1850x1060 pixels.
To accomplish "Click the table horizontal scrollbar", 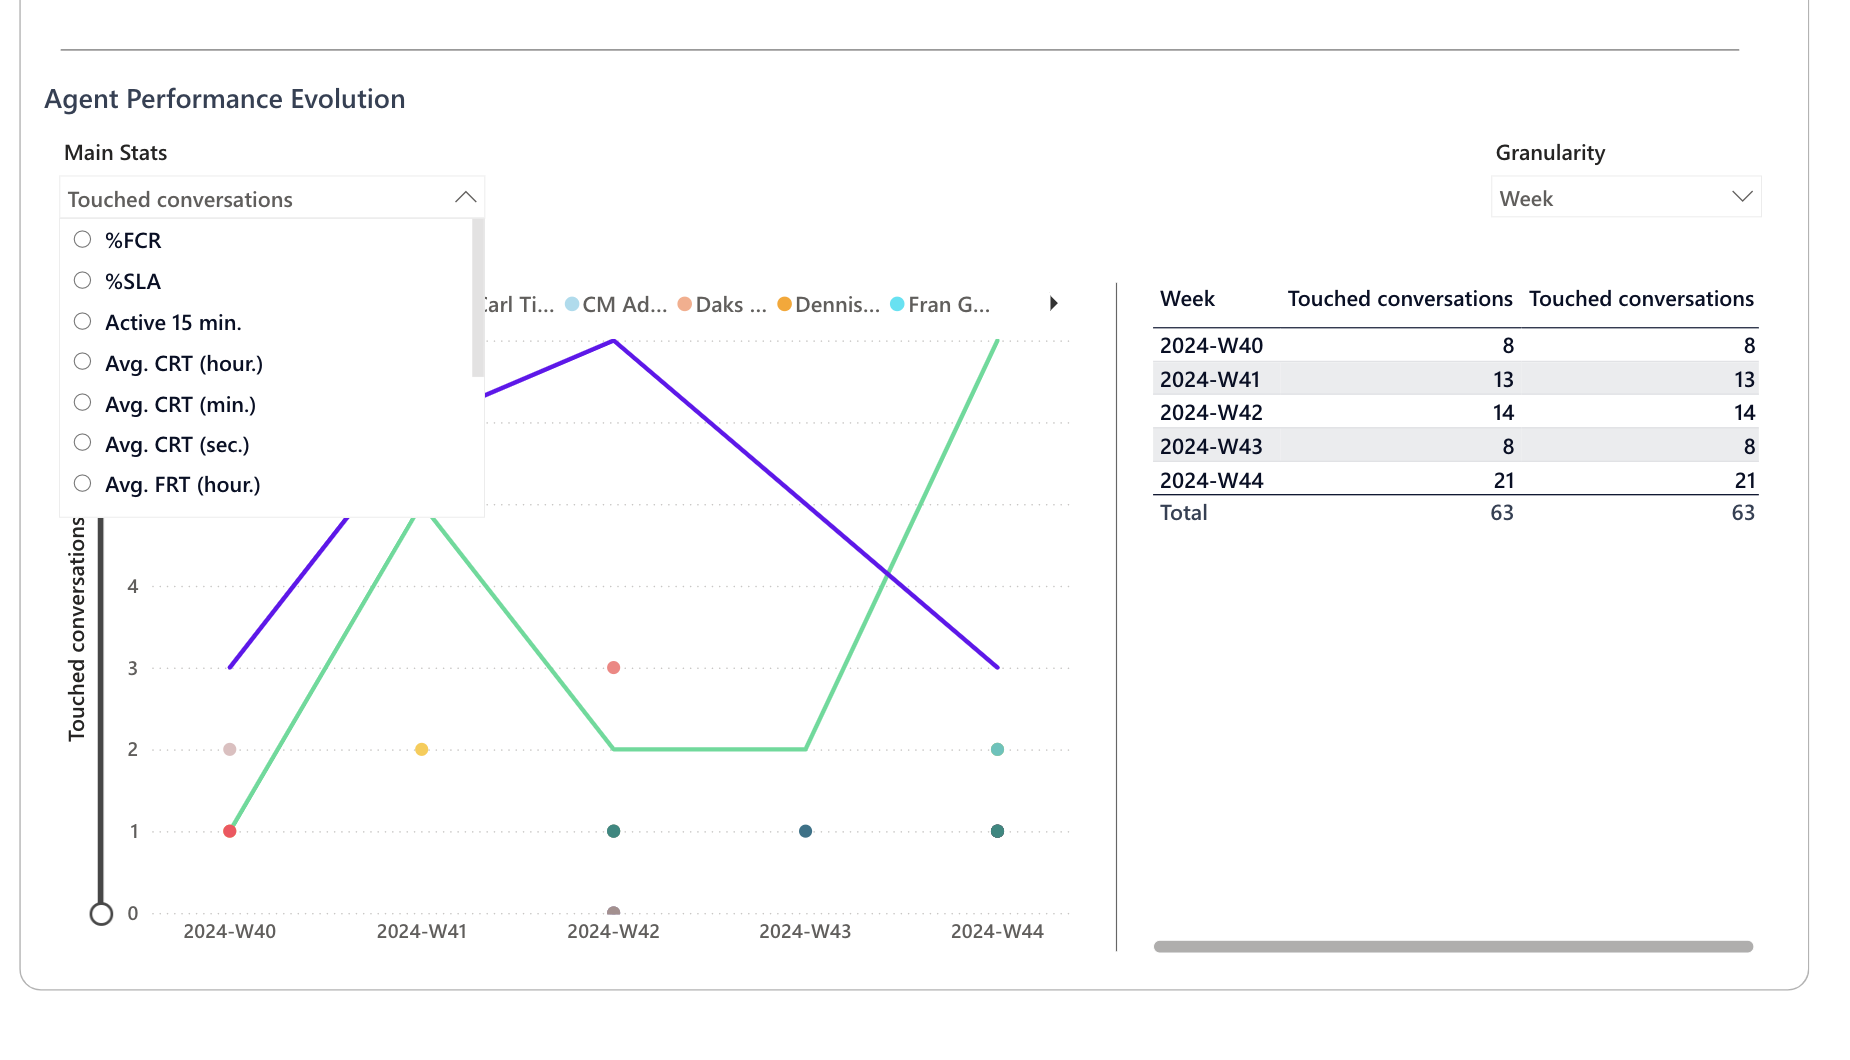I will coord(1453,947).
